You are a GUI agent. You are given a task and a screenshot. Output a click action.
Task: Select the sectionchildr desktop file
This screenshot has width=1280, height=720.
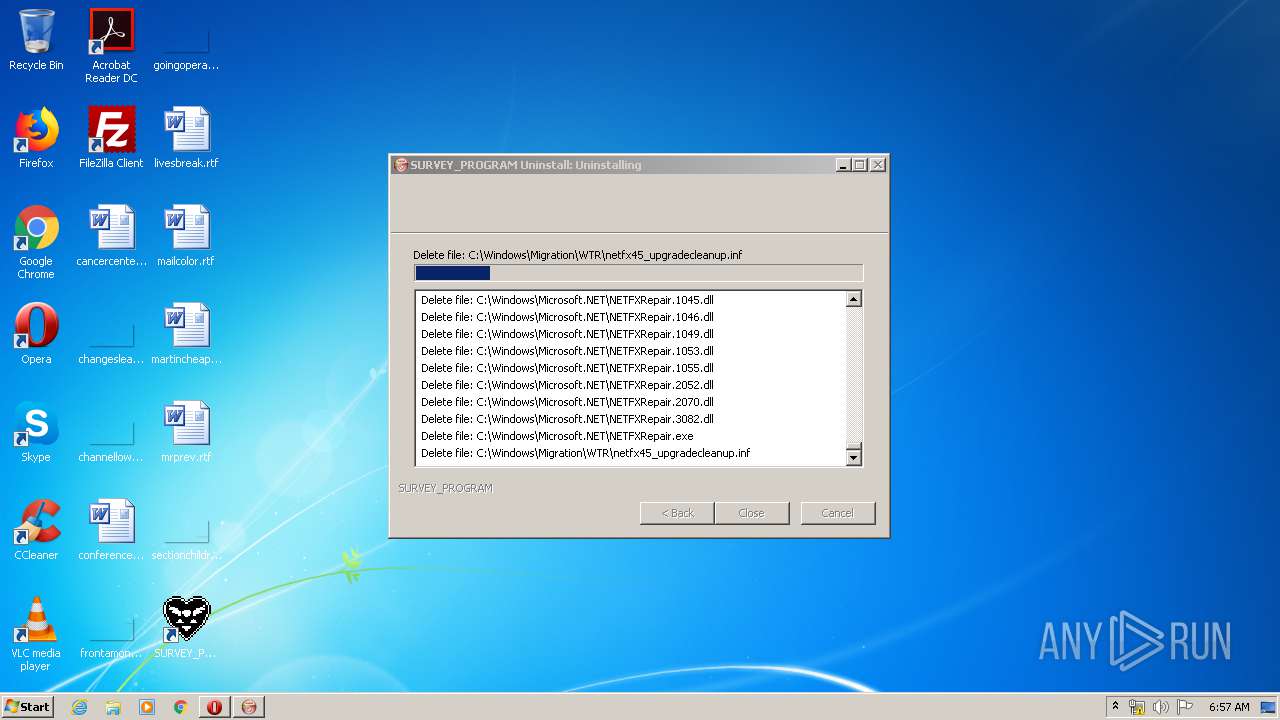click(186, 530)
